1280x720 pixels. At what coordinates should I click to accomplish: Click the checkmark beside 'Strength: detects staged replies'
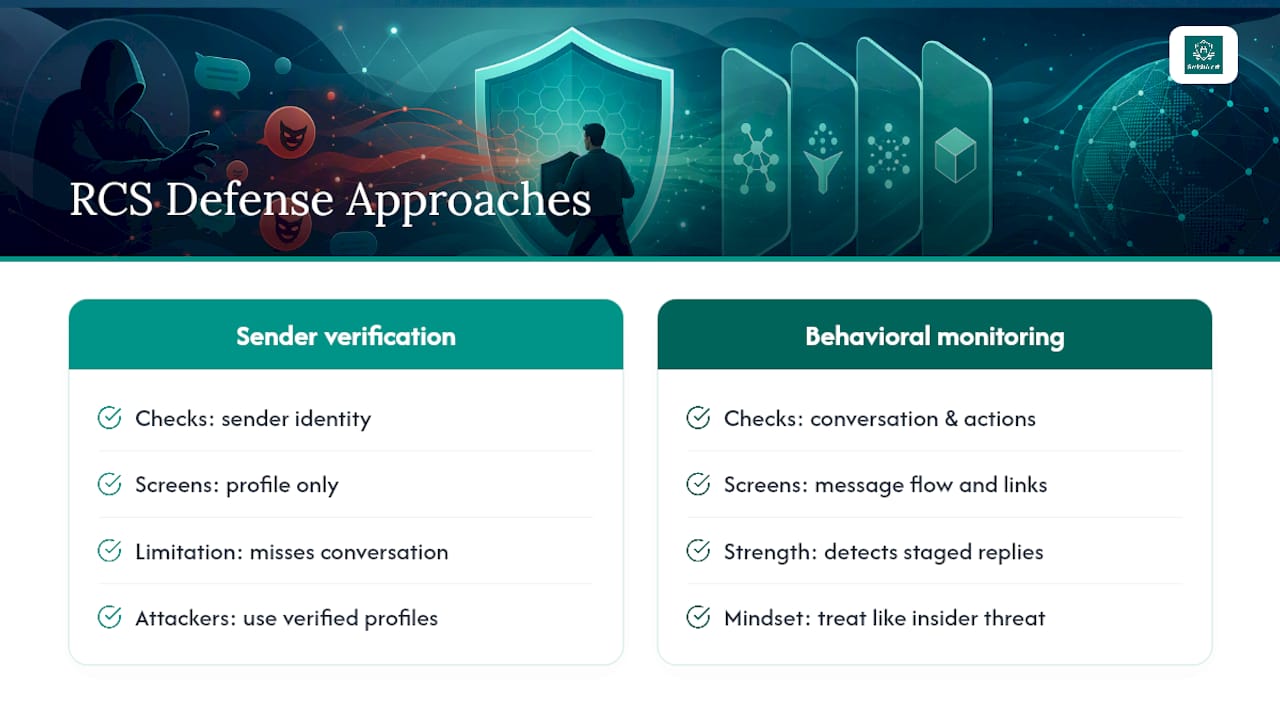698,551
